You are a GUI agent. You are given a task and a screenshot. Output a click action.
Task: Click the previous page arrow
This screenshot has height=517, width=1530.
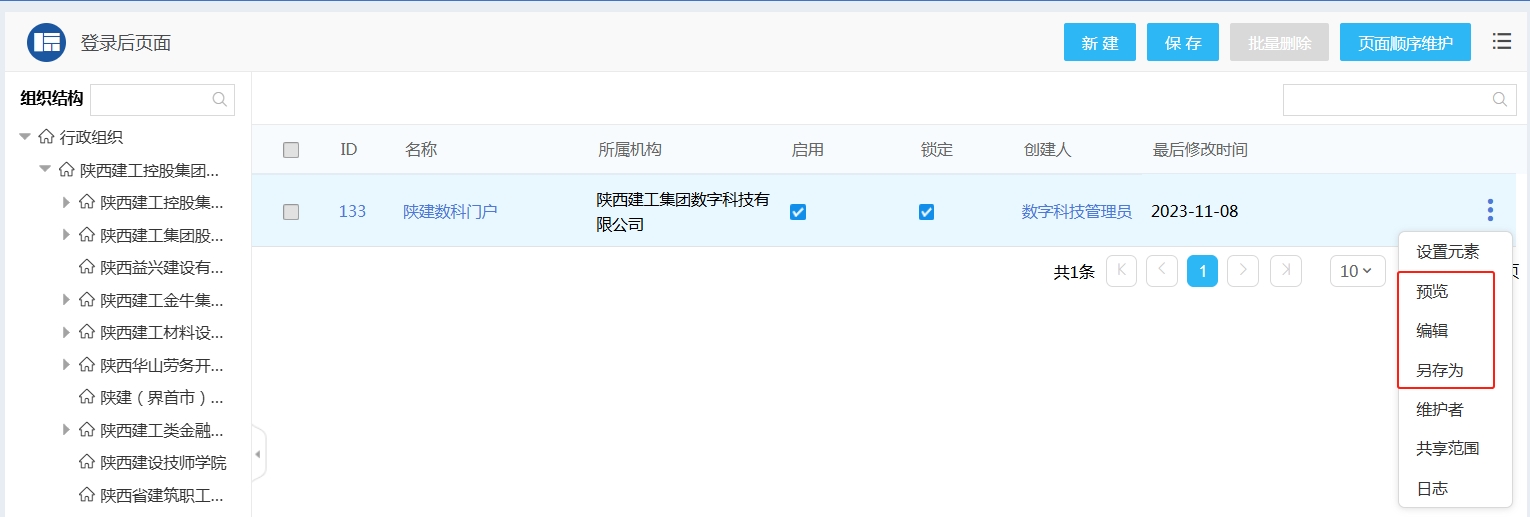click(x=1162, y=271)
